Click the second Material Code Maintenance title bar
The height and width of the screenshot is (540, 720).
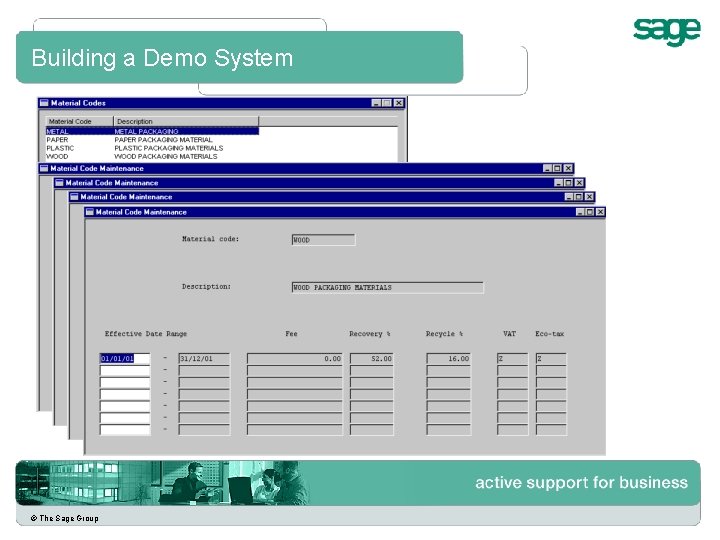point(319,183)
